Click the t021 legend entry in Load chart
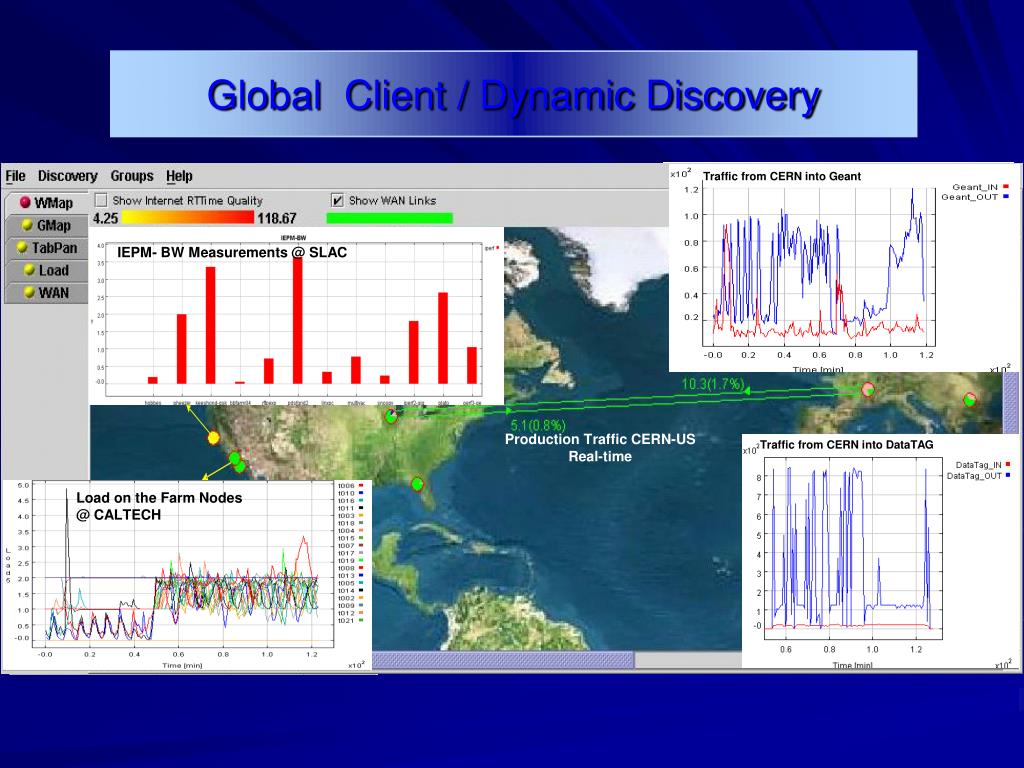The image size is (1024, 768). pyautogui.click(x=350, y=621)
